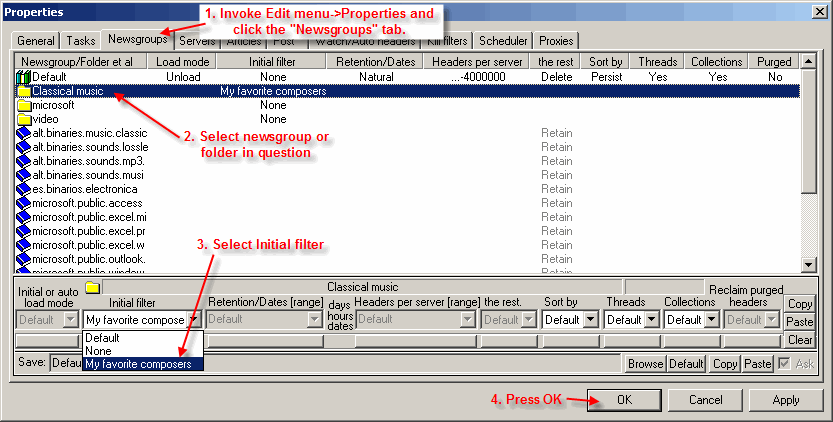This screenshot has height=422, width=833.
Task: Open the Proxies tab
Action: (556, 41)
